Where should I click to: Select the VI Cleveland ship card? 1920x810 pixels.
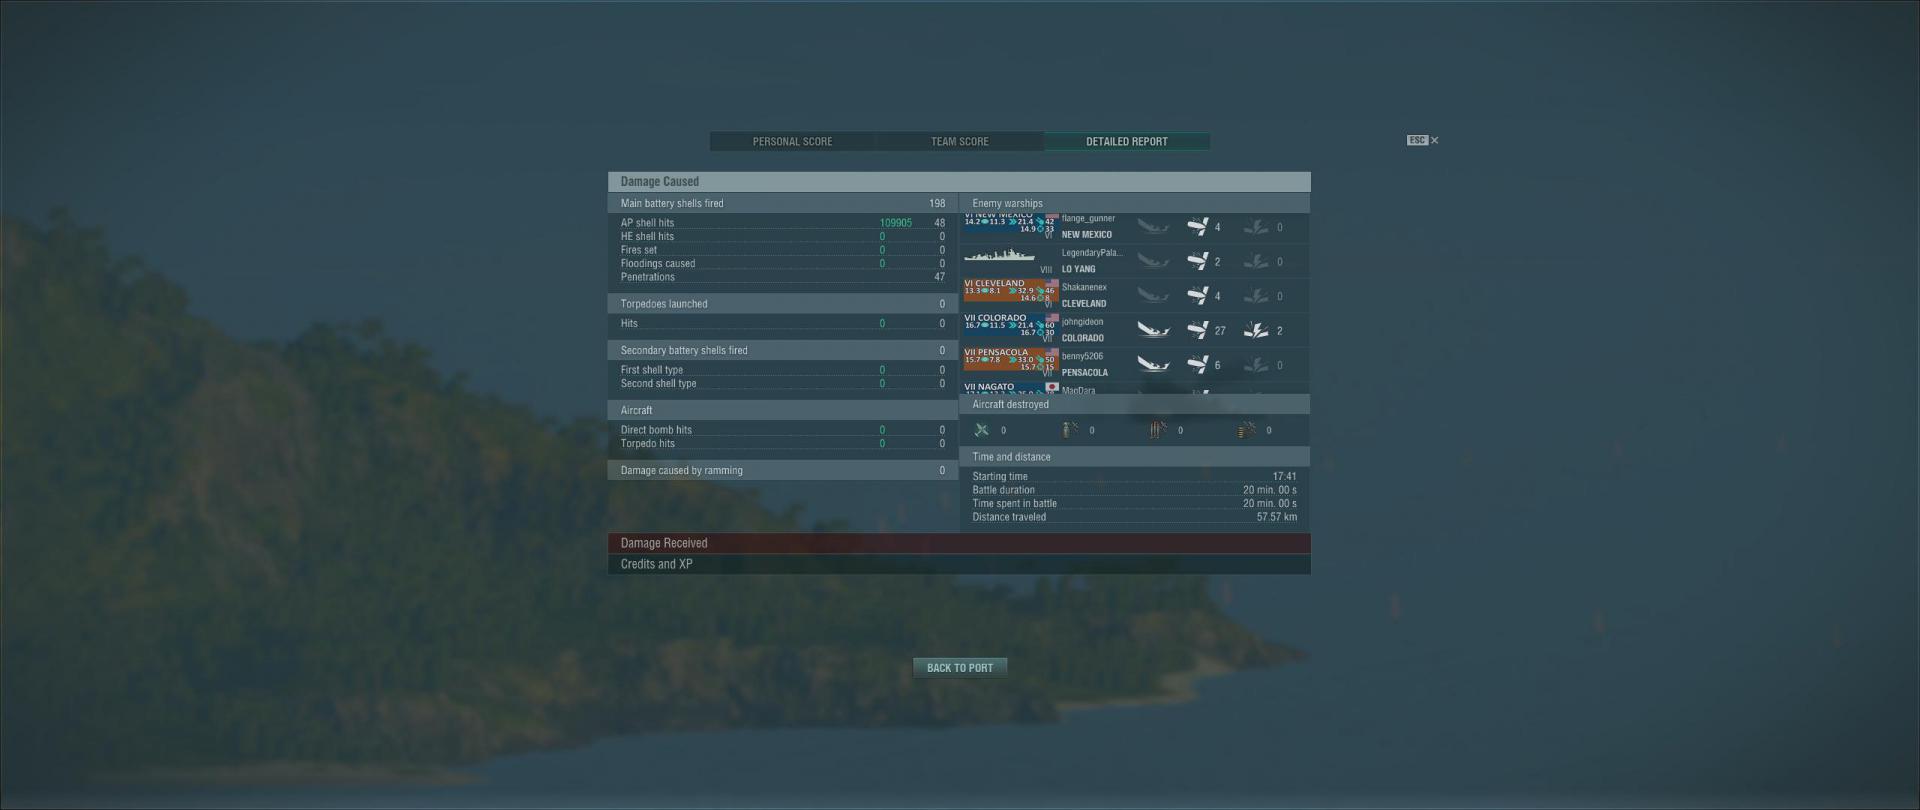[1011, 291]
